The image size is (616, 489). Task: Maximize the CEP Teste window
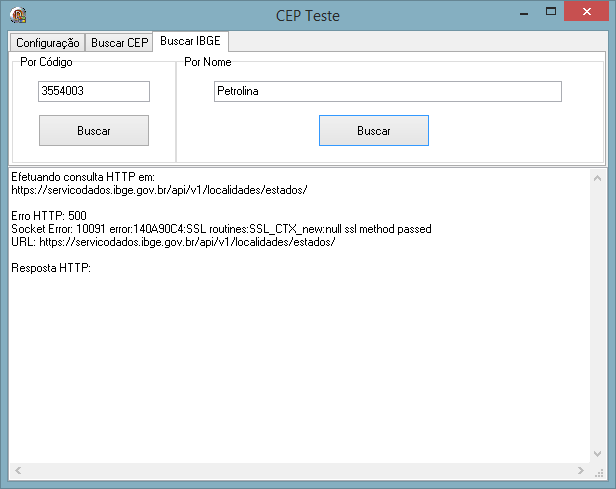pos(551,12)
